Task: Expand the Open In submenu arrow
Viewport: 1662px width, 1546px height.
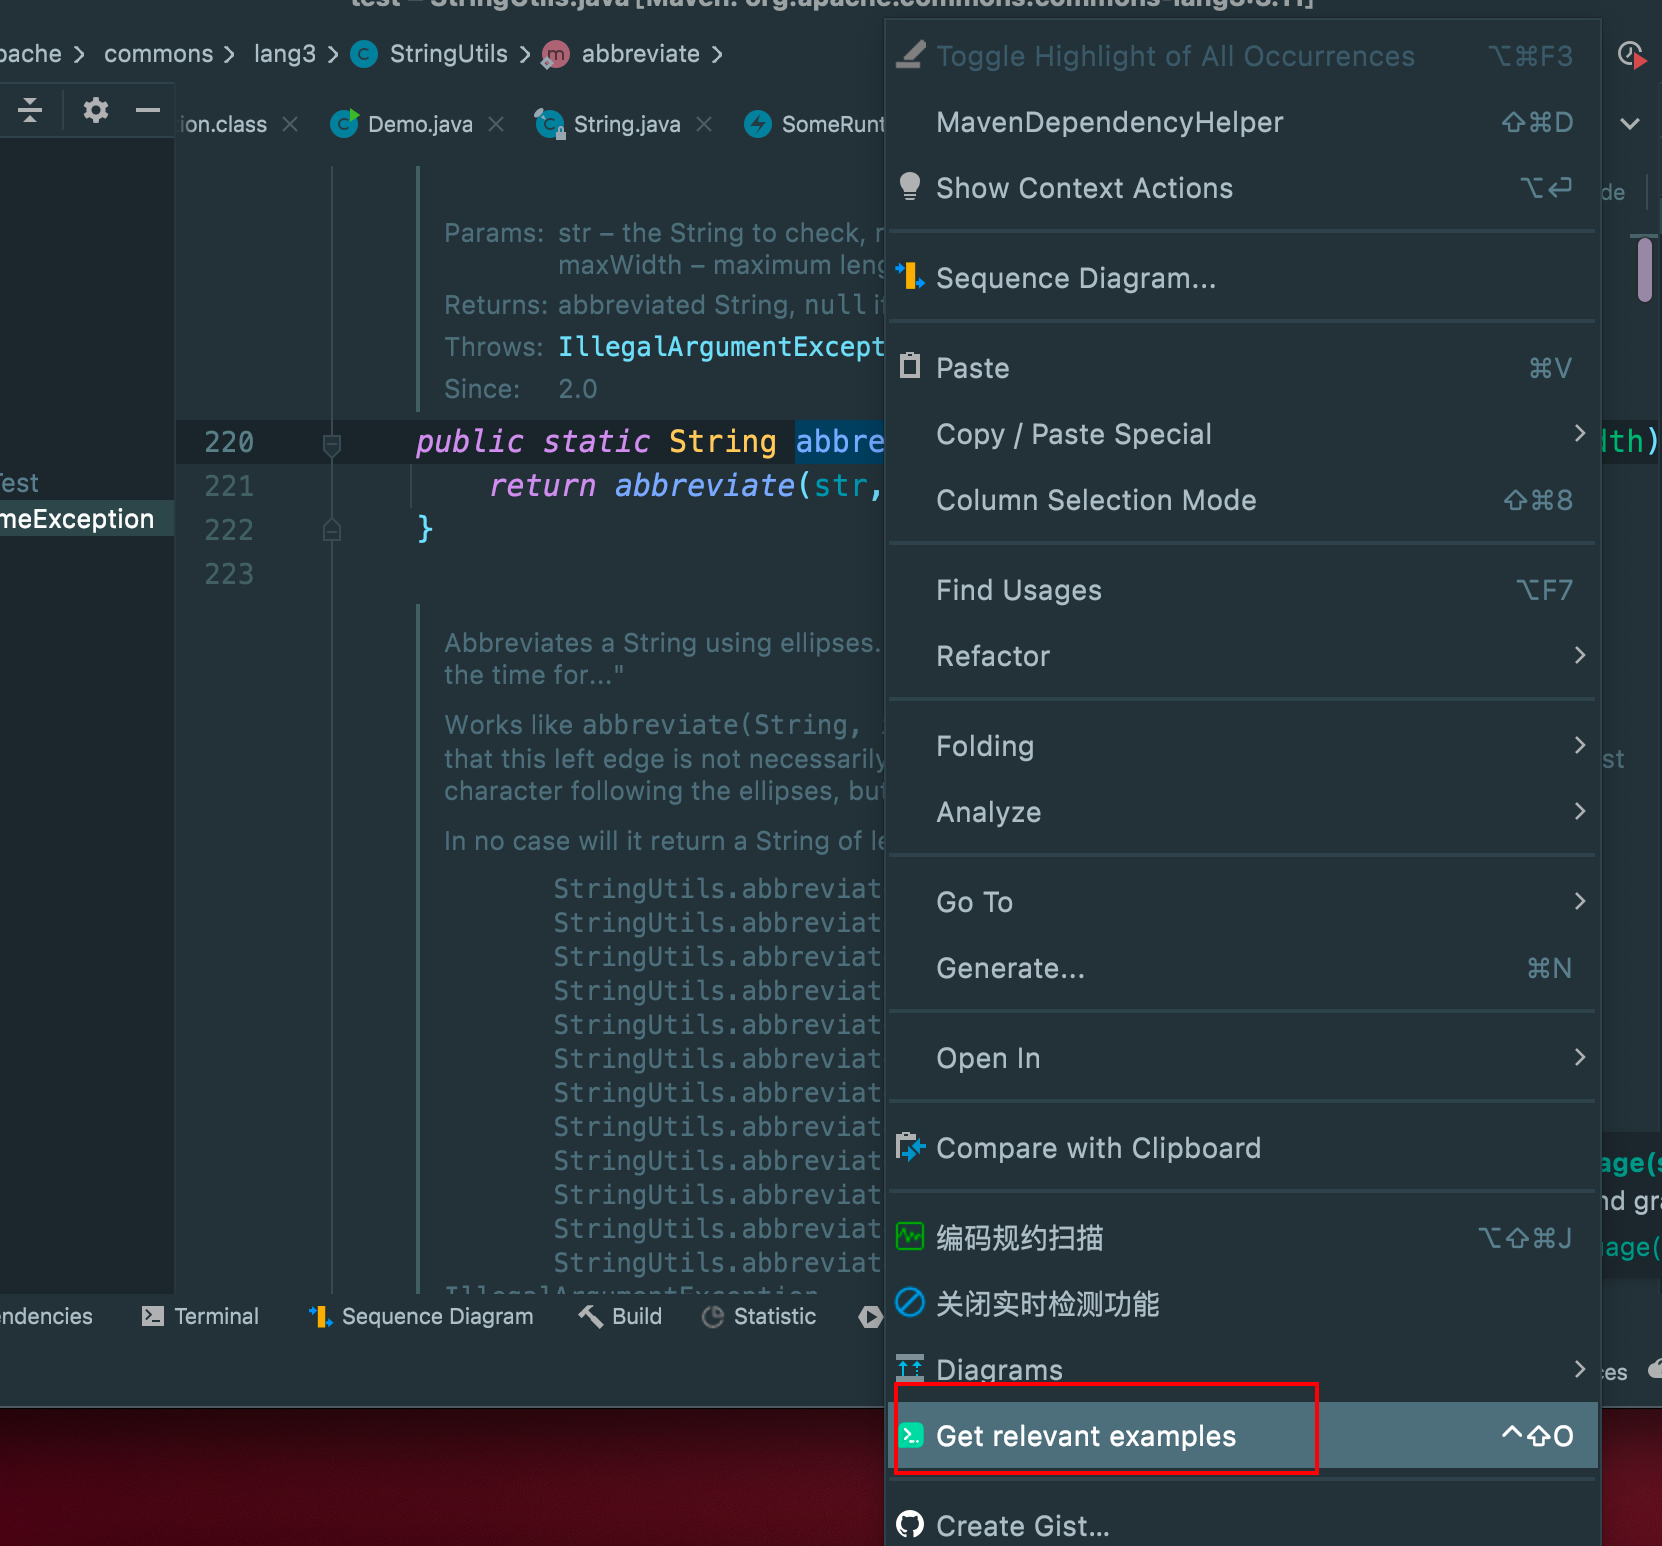Action: [x=1579, y=1057]
